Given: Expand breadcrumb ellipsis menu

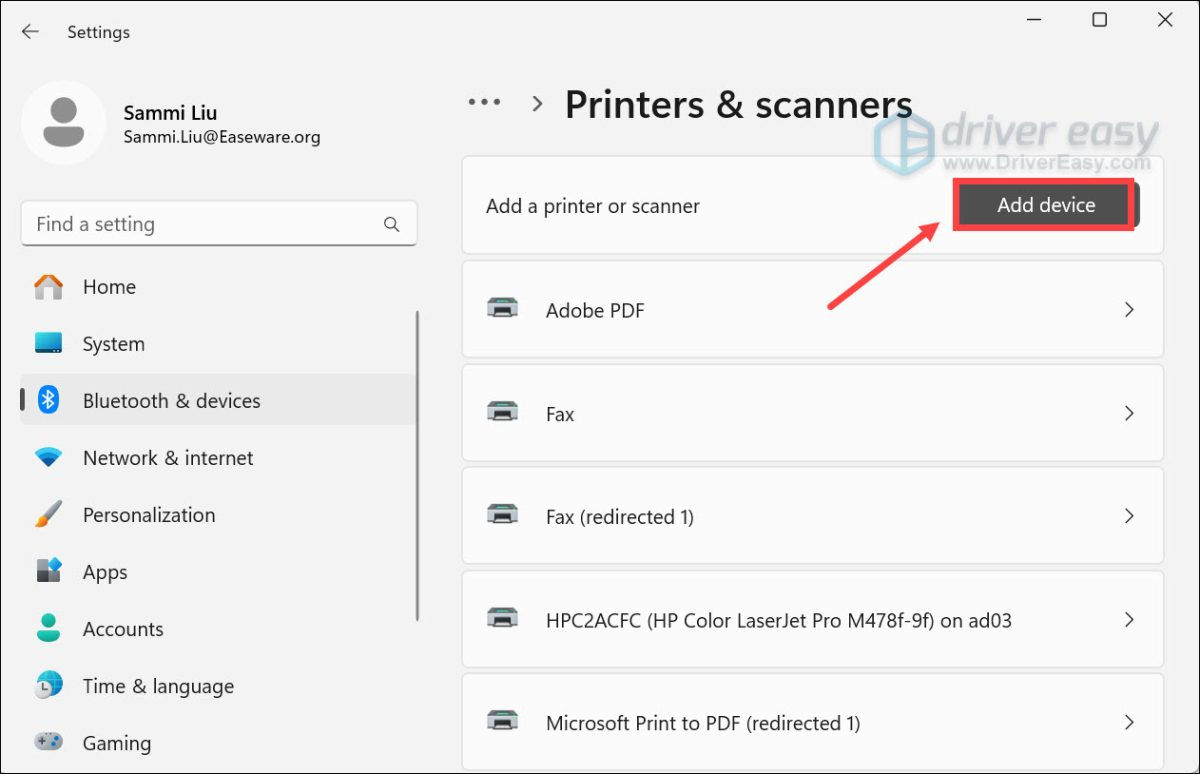Looking at the screenshot, I should click(485, 103).
